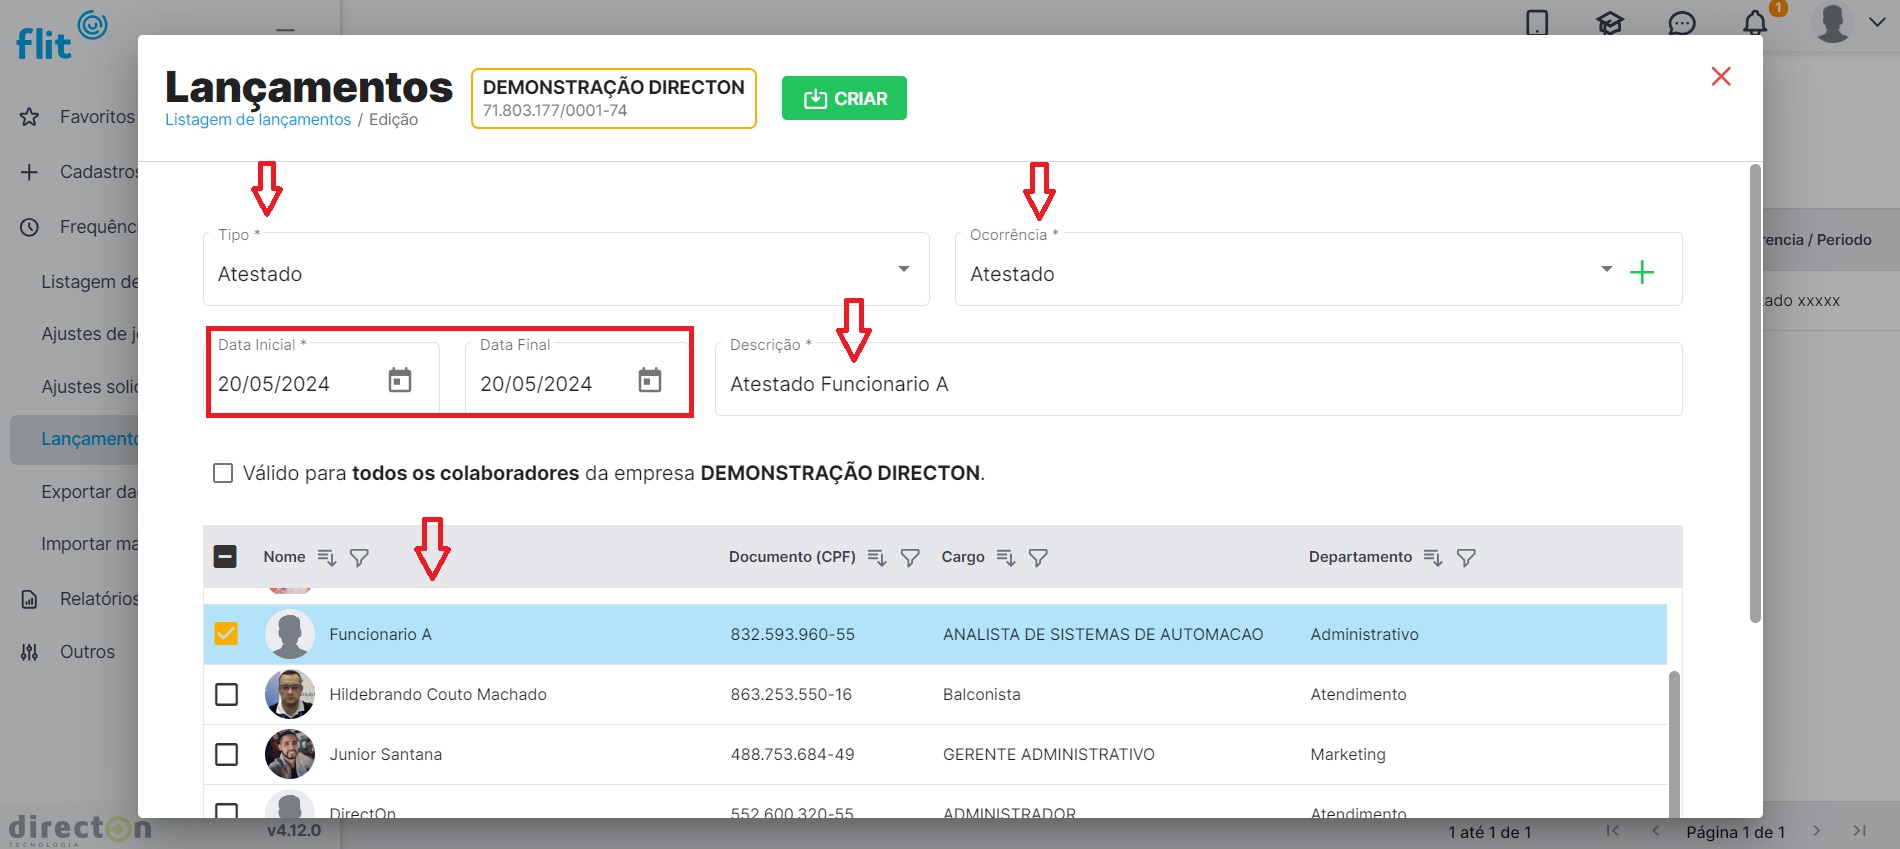The image size is (1900, 849).
Task: Filter the Departamento column
Action: tap(1466, 557)
